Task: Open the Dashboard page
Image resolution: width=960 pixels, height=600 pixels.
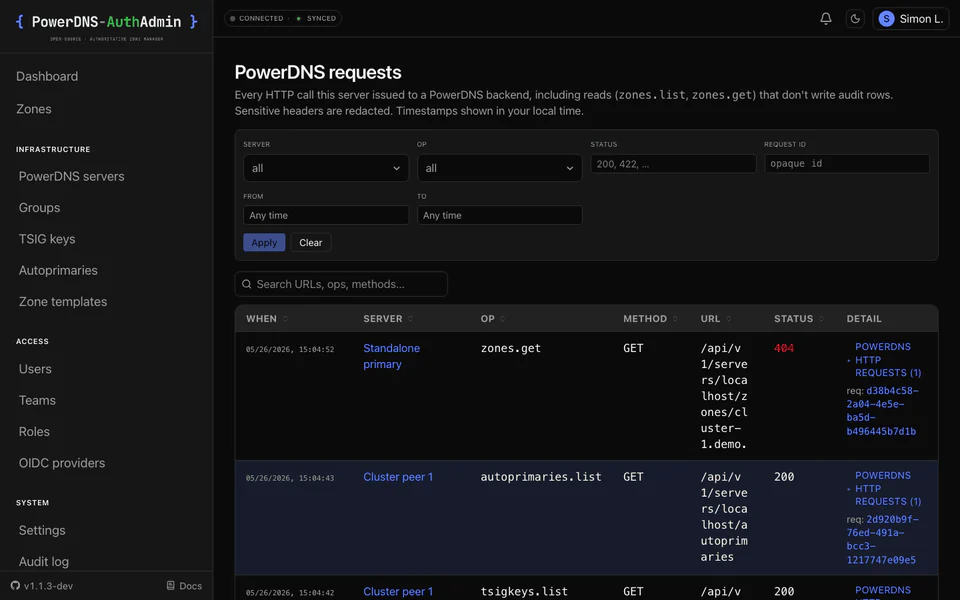Action: 47,77
